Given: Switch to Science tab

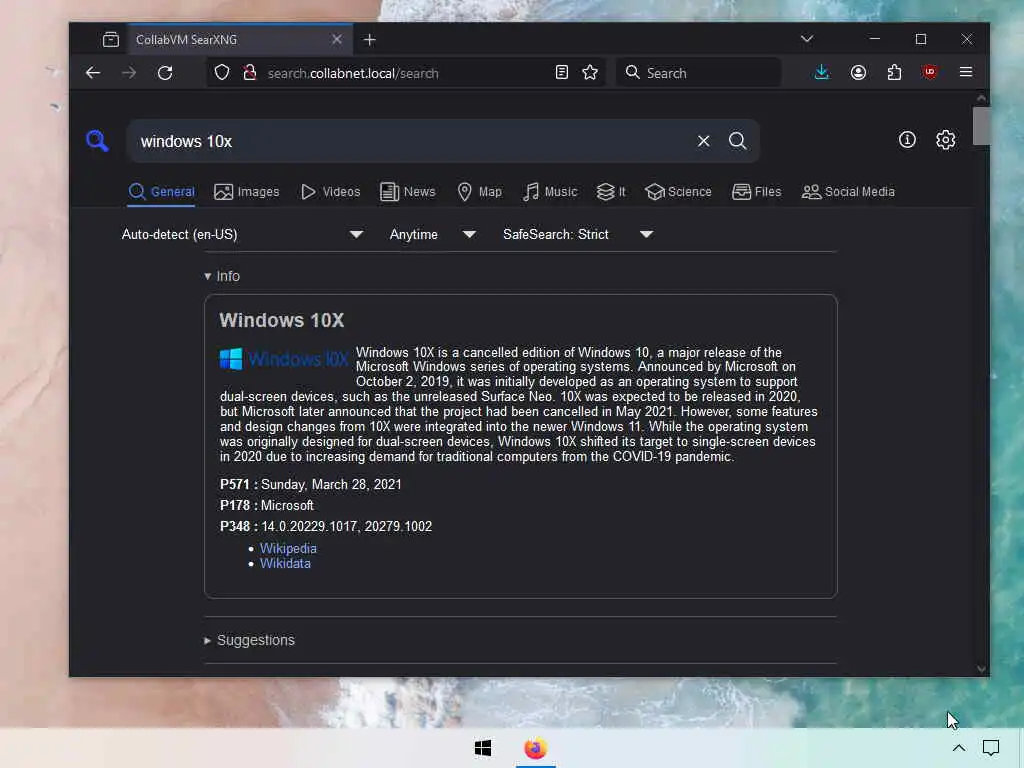Looking at the screenshot, I should [x=678, y=192].
